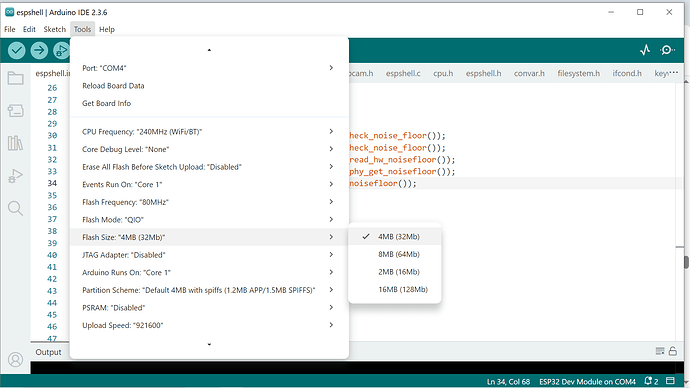
Task: Expand the JTAG Adapter submenu
Action: click(x=209, y=255)
